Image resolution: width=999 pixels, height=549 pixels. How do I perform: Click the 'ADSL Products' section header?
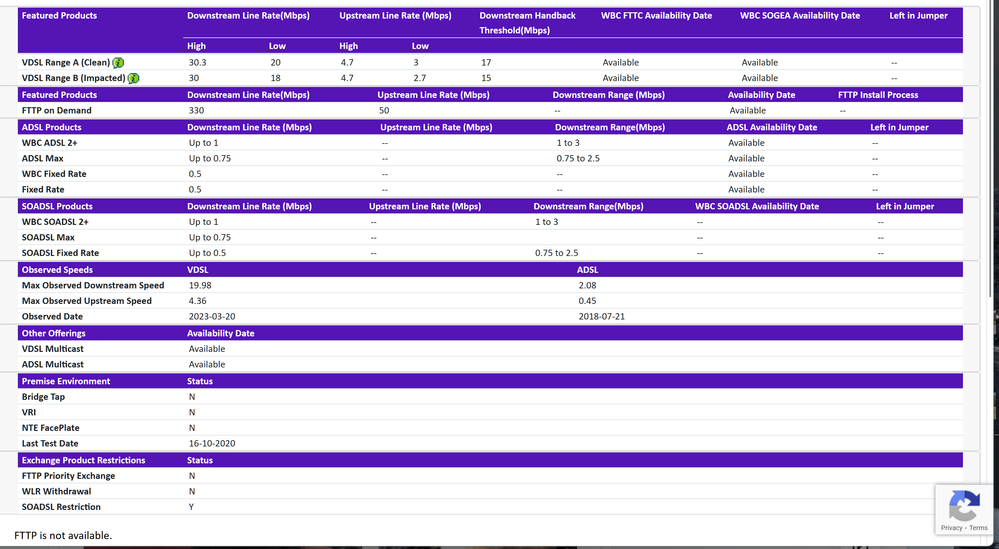click(52, 127)
